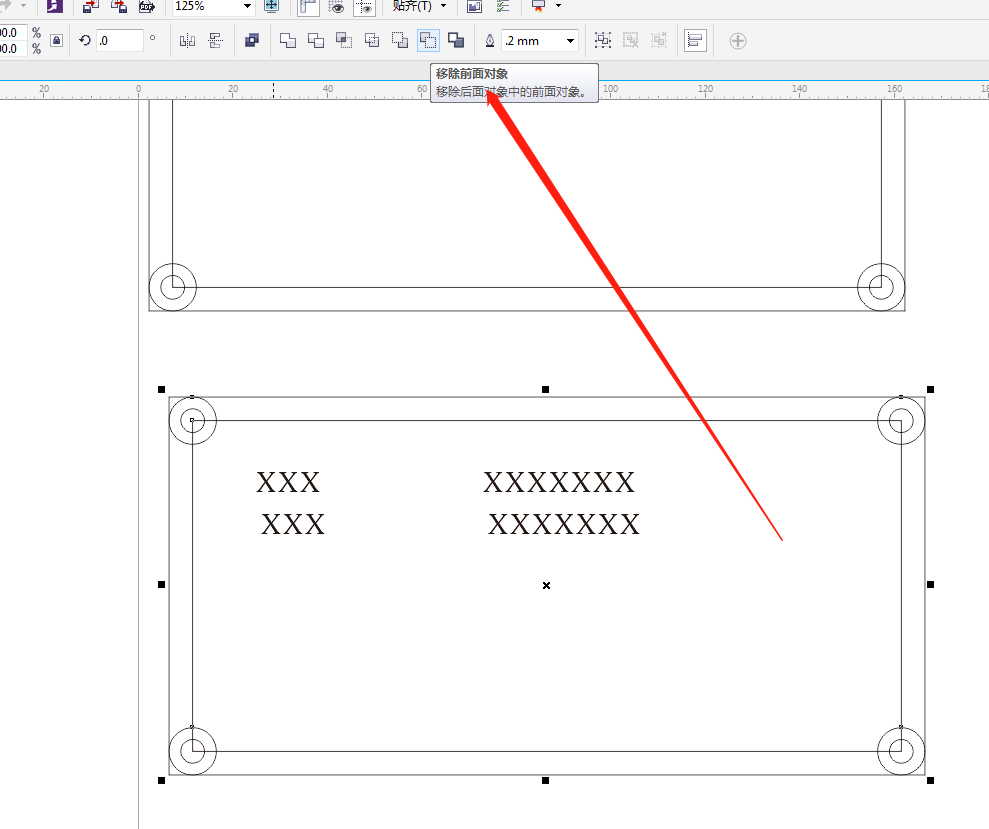Click the Application Launcher icon

pyautogui.click(x=538, y=6)
